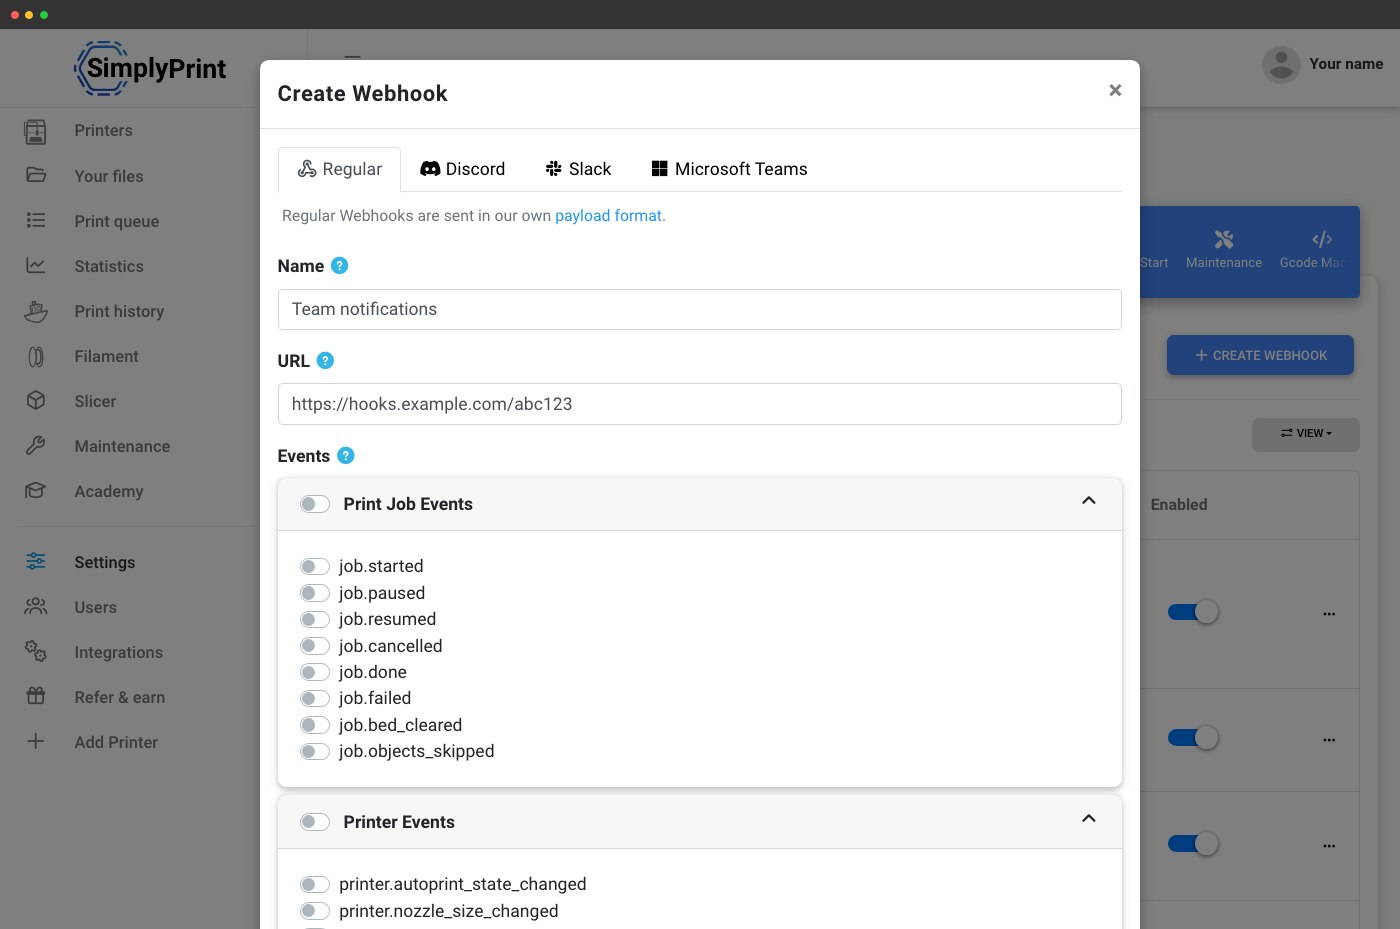Click the Create Webhook button
The height and width of the screenshot is (929, 1400).
tap(1260, 355)
